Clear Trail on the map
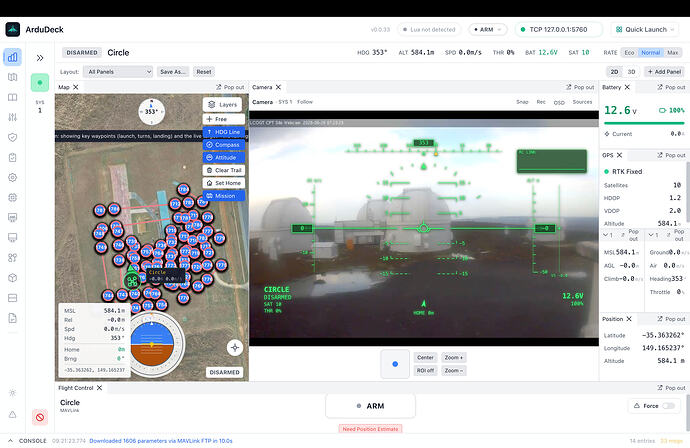This screenshot has width=690, height=448. point(224,170)
